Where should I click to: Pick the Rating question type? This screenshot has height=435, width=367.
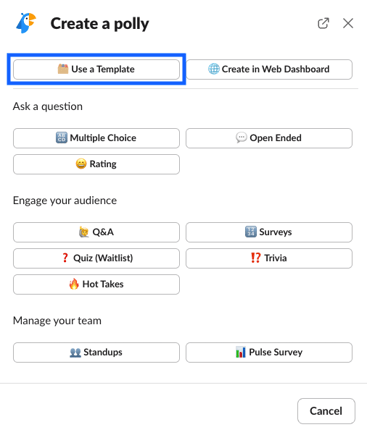96,164
